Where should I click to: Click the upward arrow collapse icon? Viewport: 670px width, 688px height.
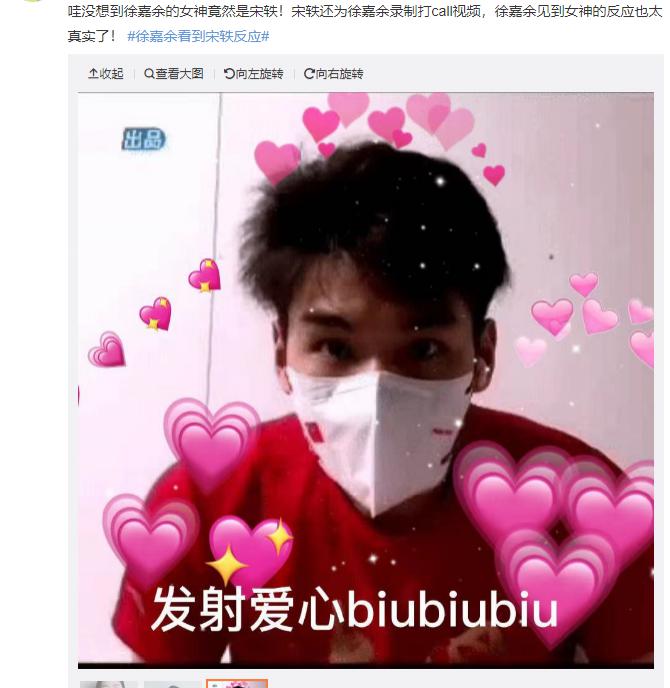(93, 74)
